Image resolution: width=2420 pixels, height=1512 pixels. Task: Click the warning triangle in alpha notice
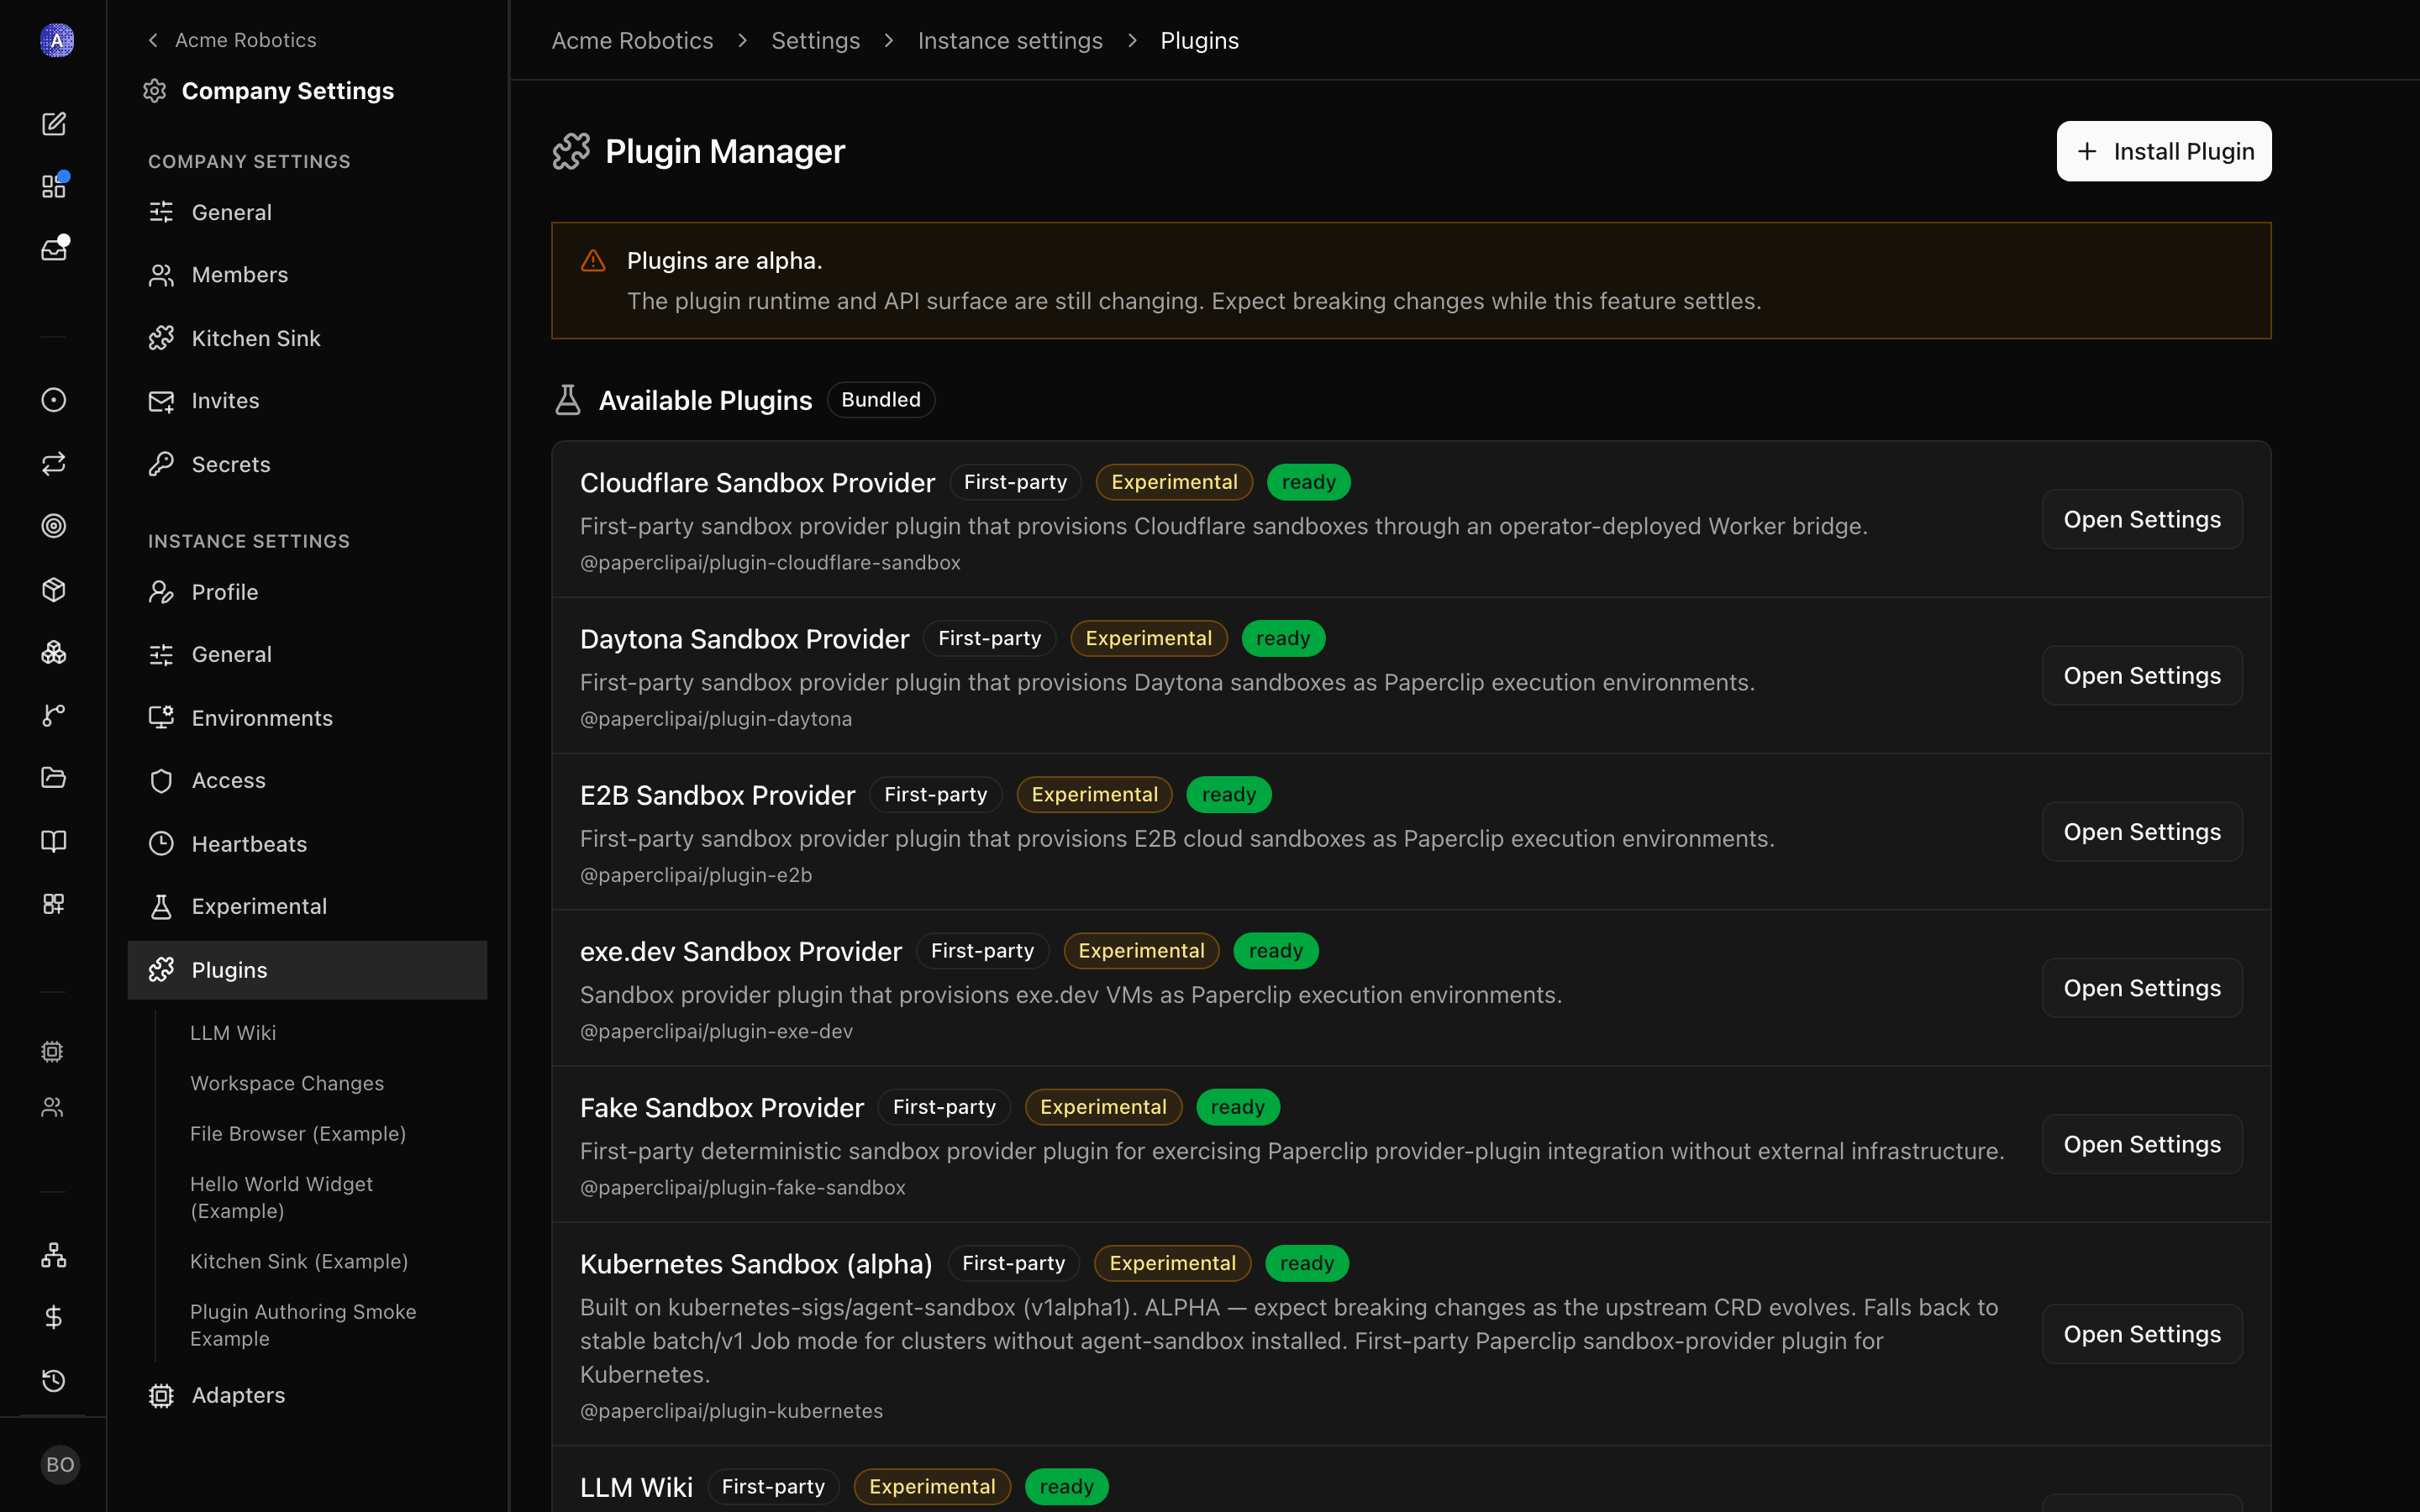coord(593,261)
